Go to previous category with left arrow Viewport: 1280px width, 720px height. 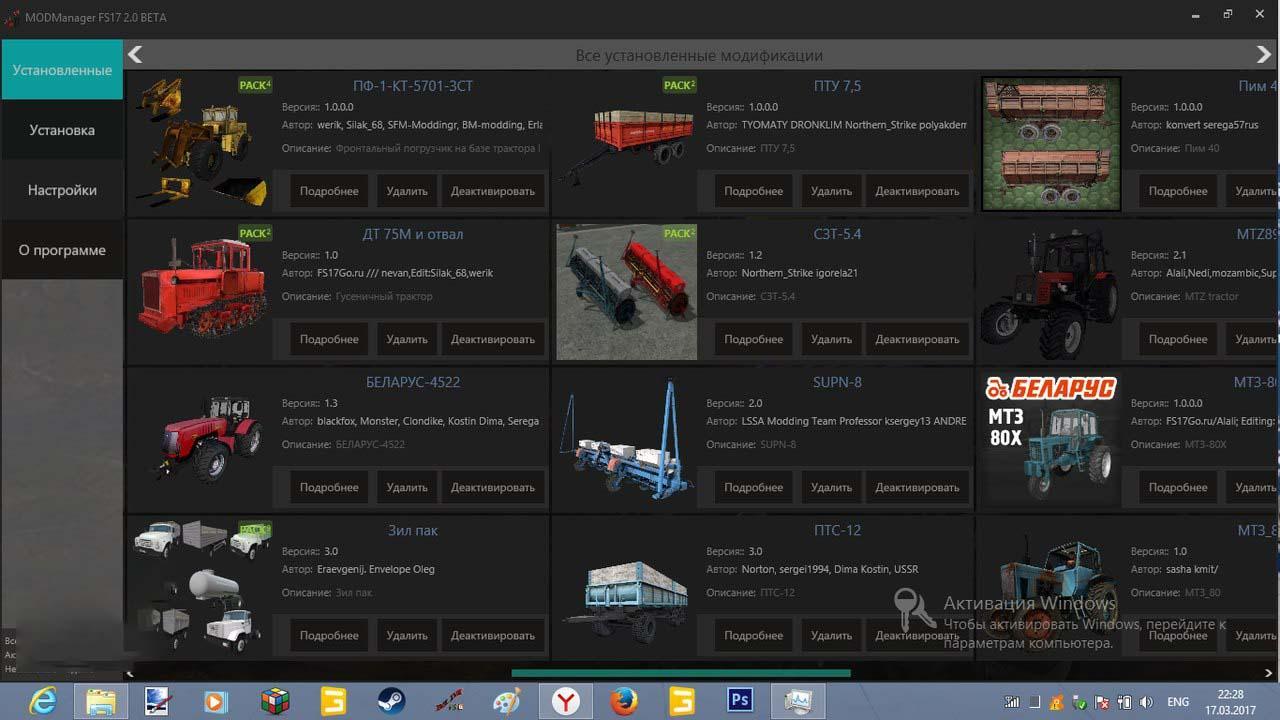136,55
